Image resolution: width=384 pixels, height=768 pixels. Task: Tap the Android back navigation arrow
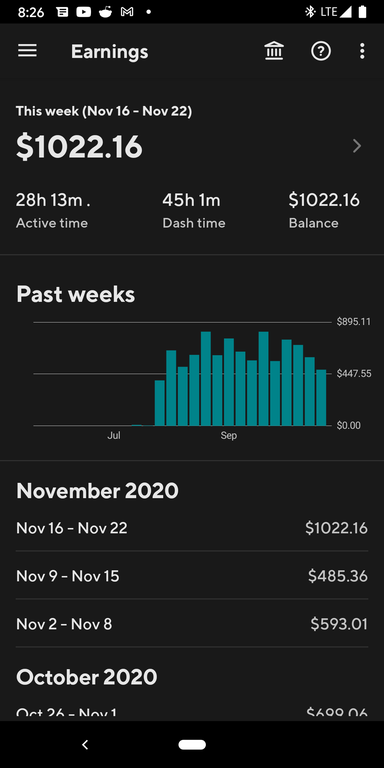point(85,744)
